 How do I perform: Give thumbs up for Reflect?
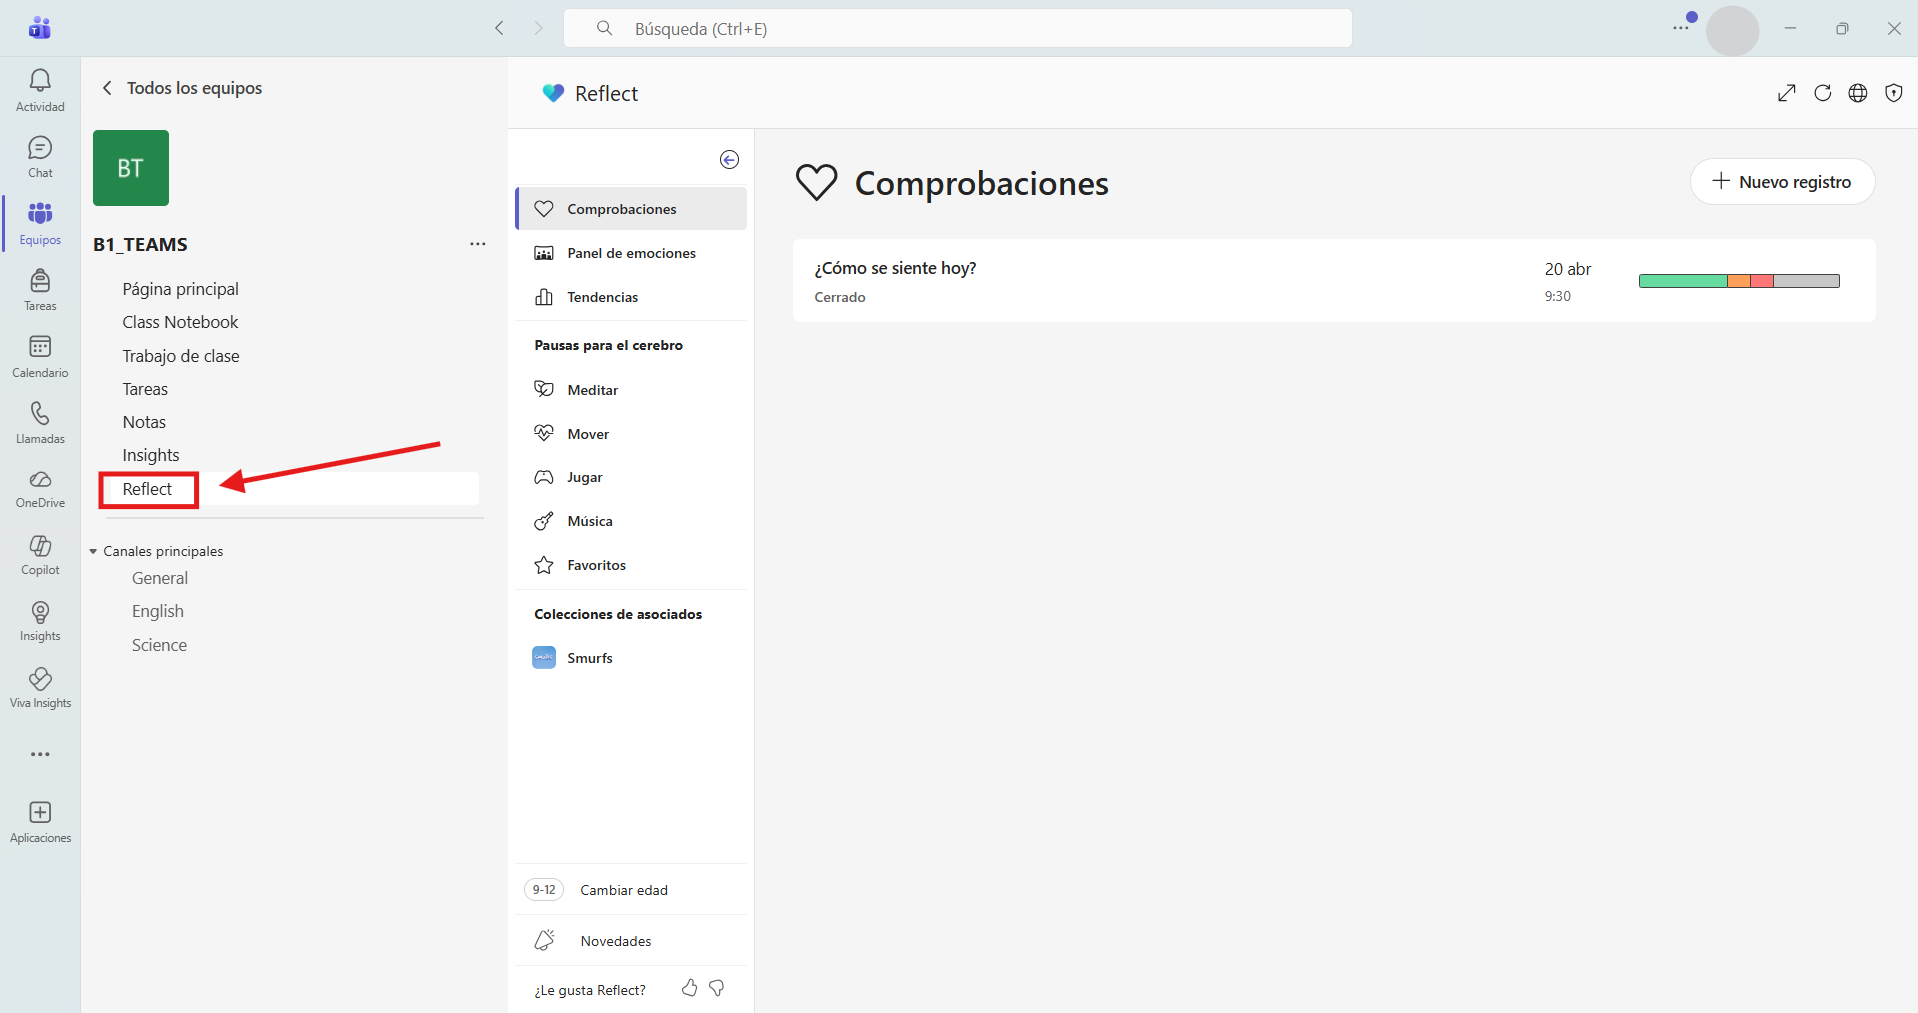click(x=690, y=988)
